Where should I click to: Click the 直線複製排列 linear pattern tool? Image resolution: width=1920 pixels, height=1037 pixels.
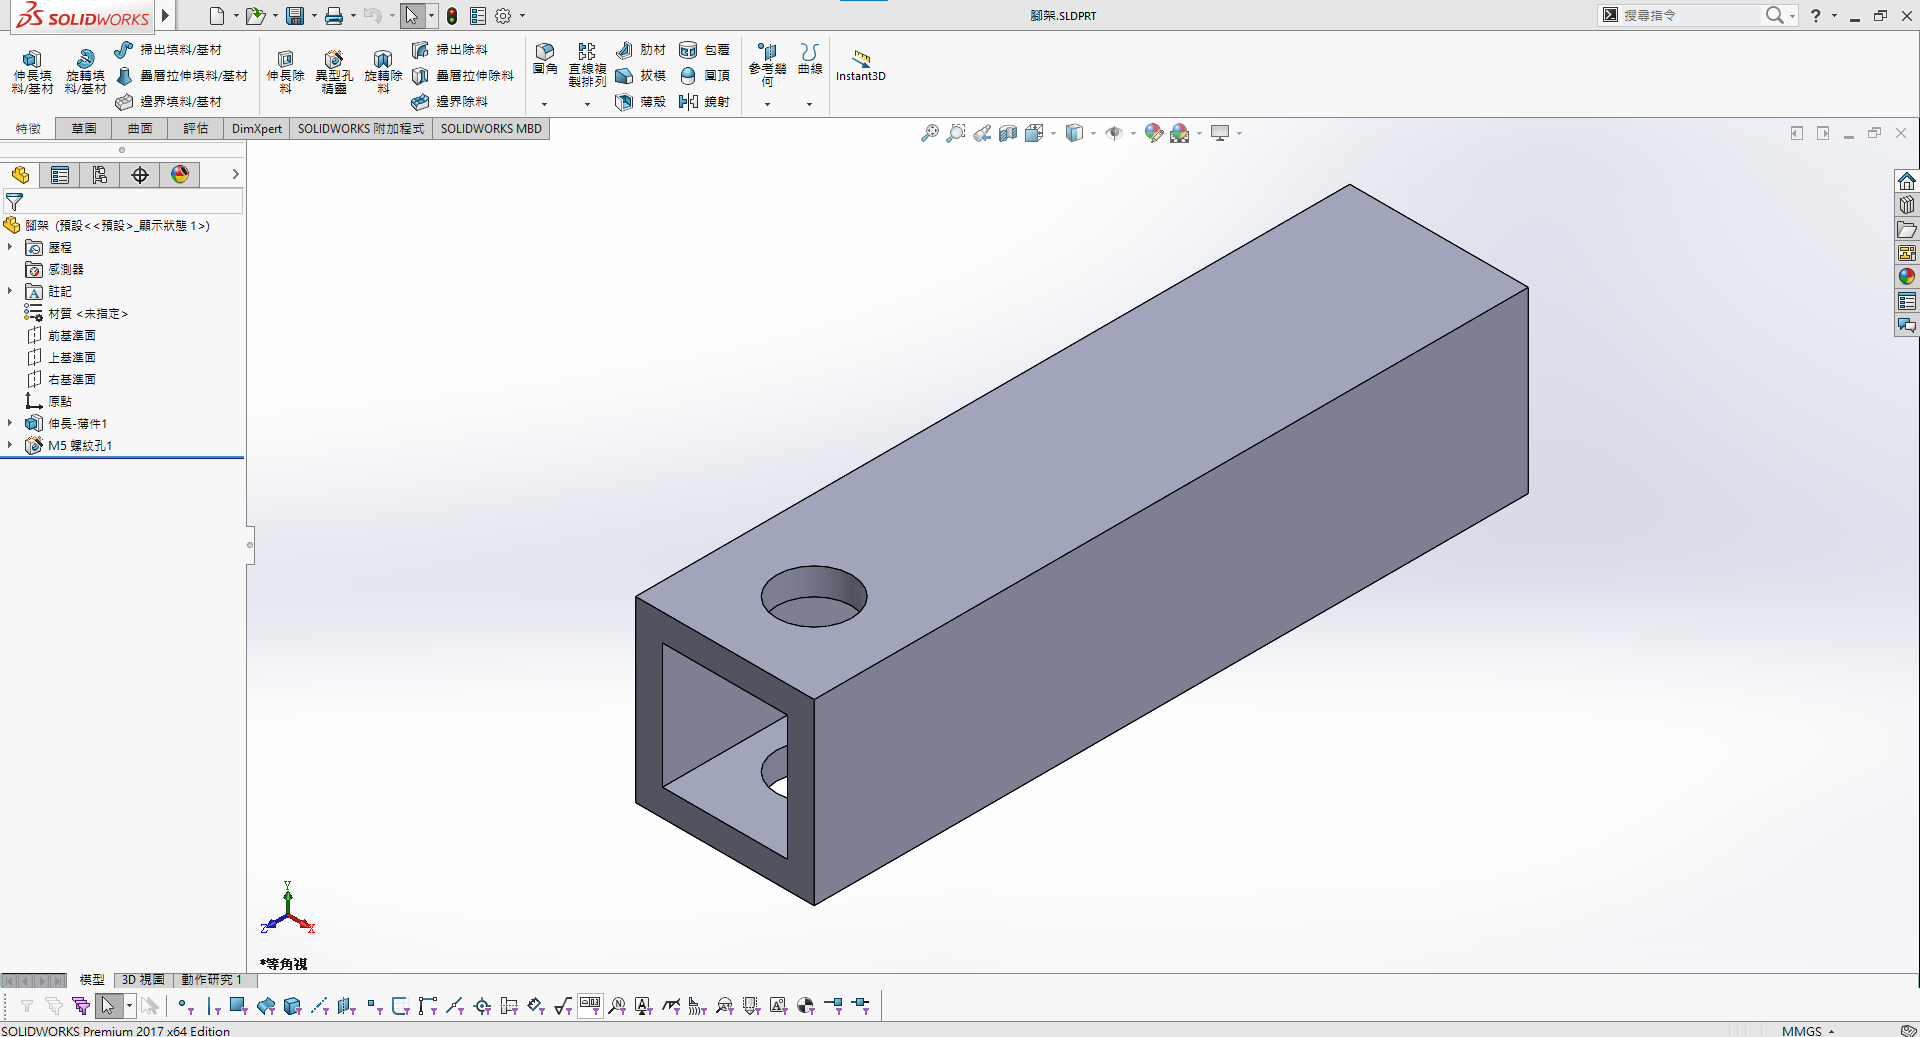(x=587, y=65)
